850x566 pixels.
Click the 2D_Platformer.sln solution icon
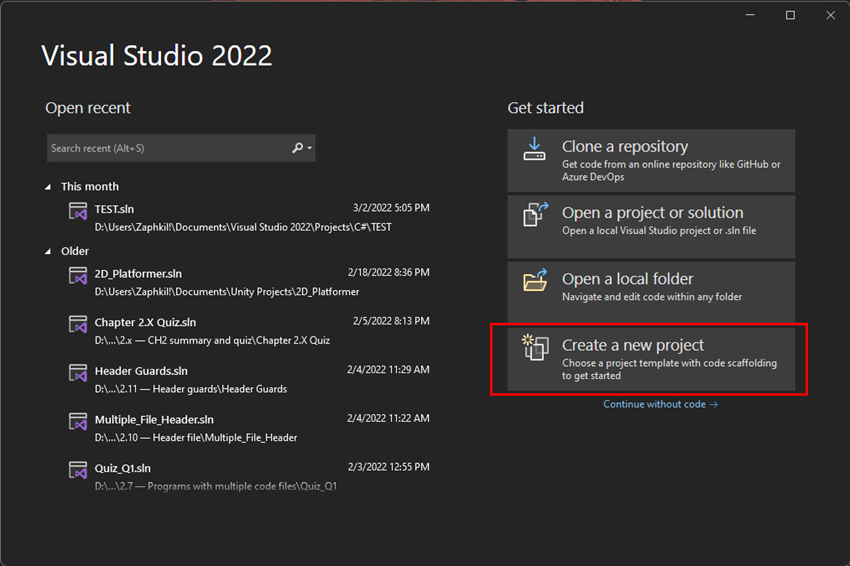pyautogui.click(x=78, y=275)
